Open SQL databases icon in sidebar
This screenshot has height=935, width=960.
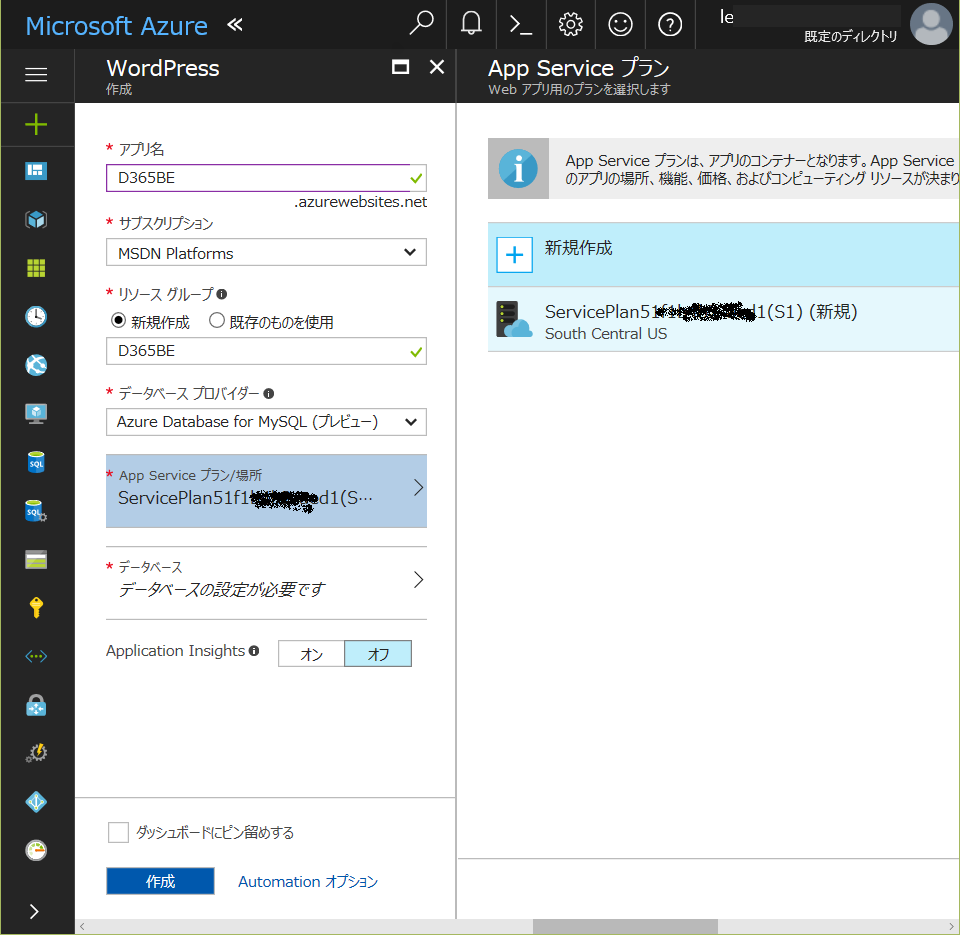(x=36, y=462)
